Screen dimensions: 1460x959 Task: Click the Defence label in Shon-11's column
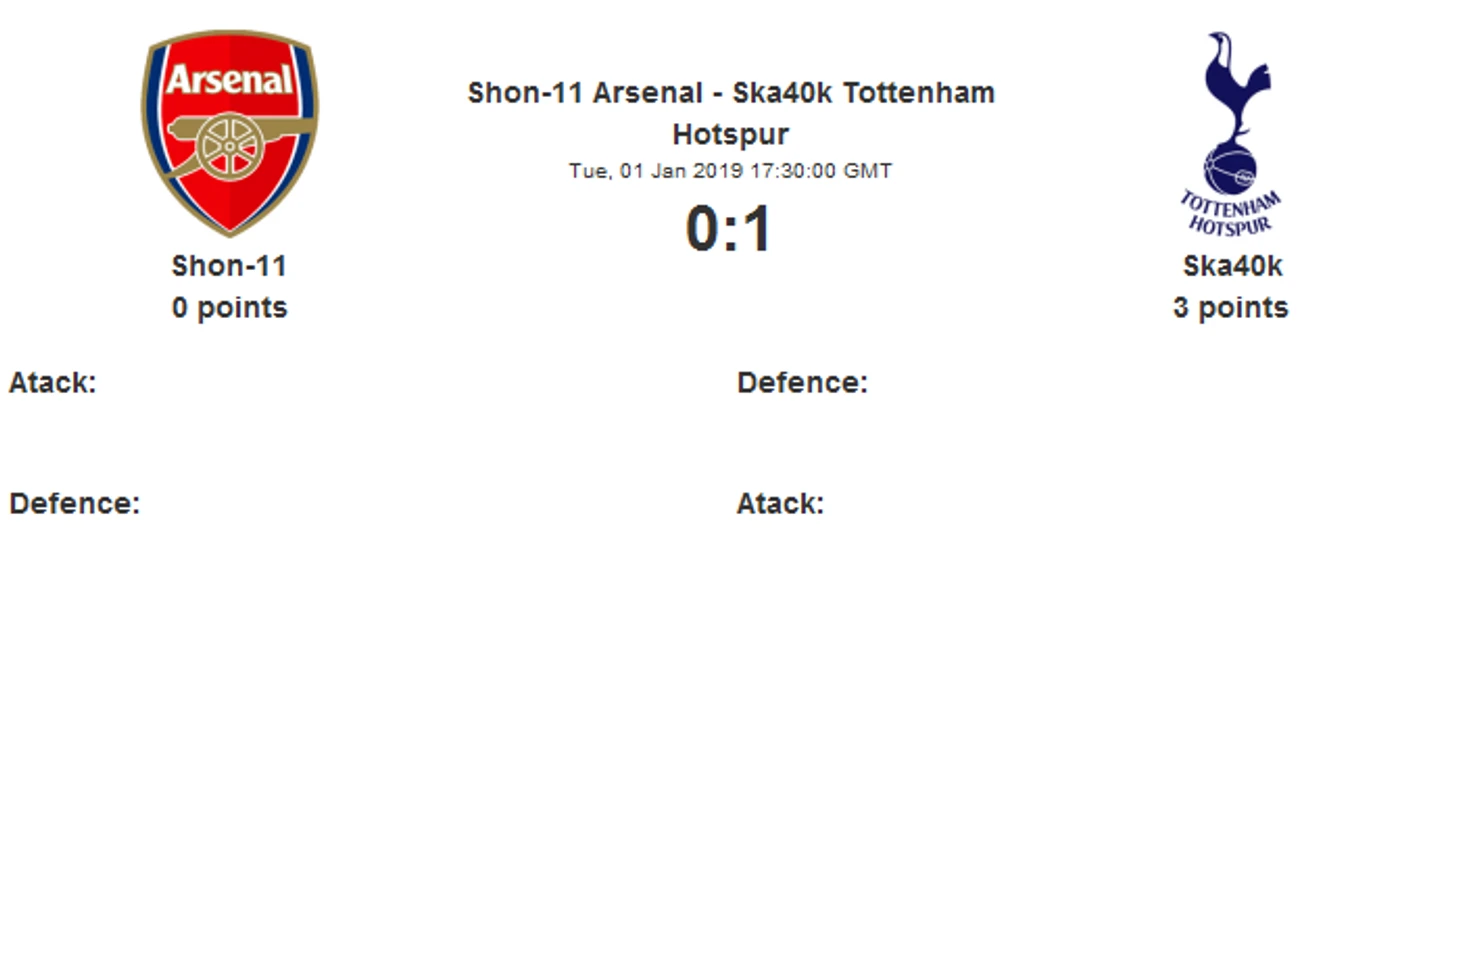coord(75,504)
